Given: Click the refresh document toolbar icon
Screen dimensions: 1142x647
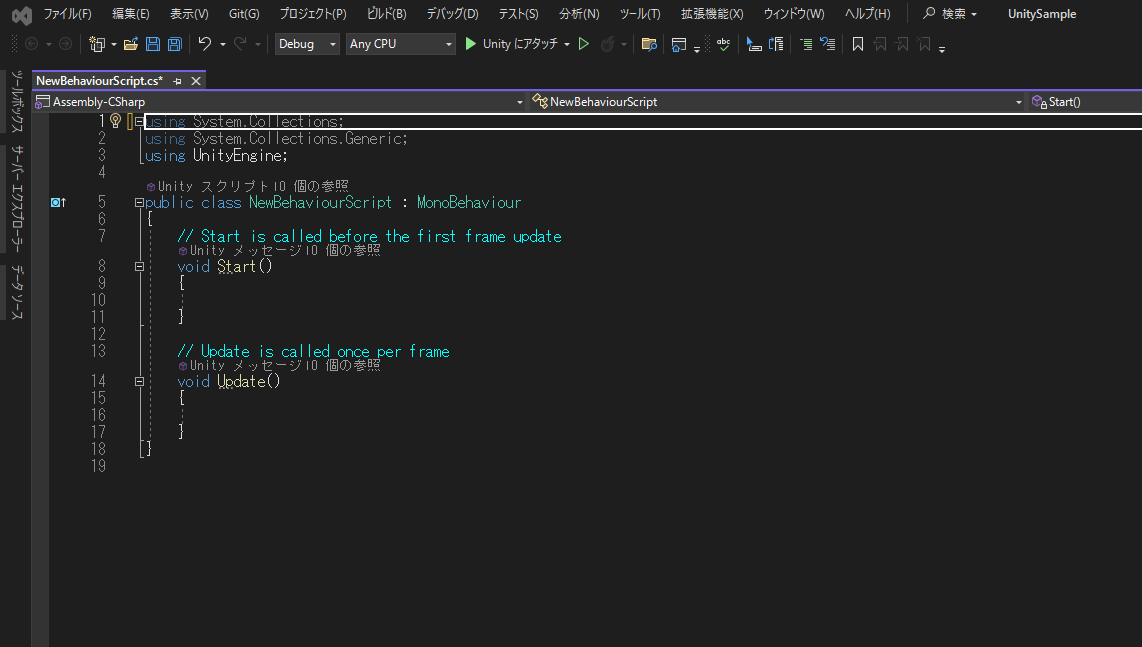Looking at the screenshot, I should [776, 44].
